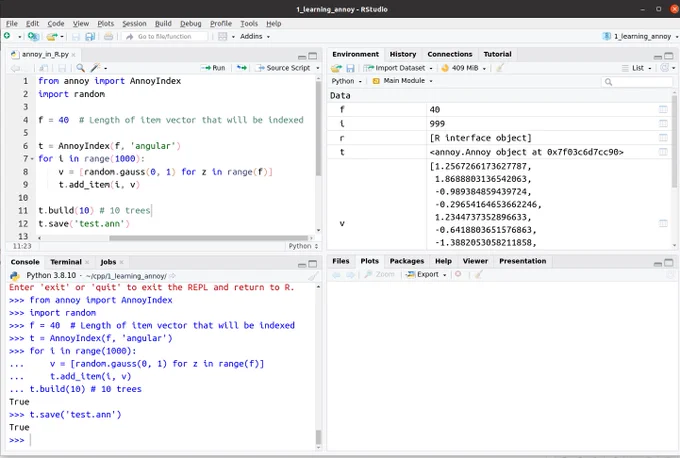The width and height of the screenshot is (680, 458).
Task: Click the Environment search box
Action: pyautogui.click(x=637, y=82)
